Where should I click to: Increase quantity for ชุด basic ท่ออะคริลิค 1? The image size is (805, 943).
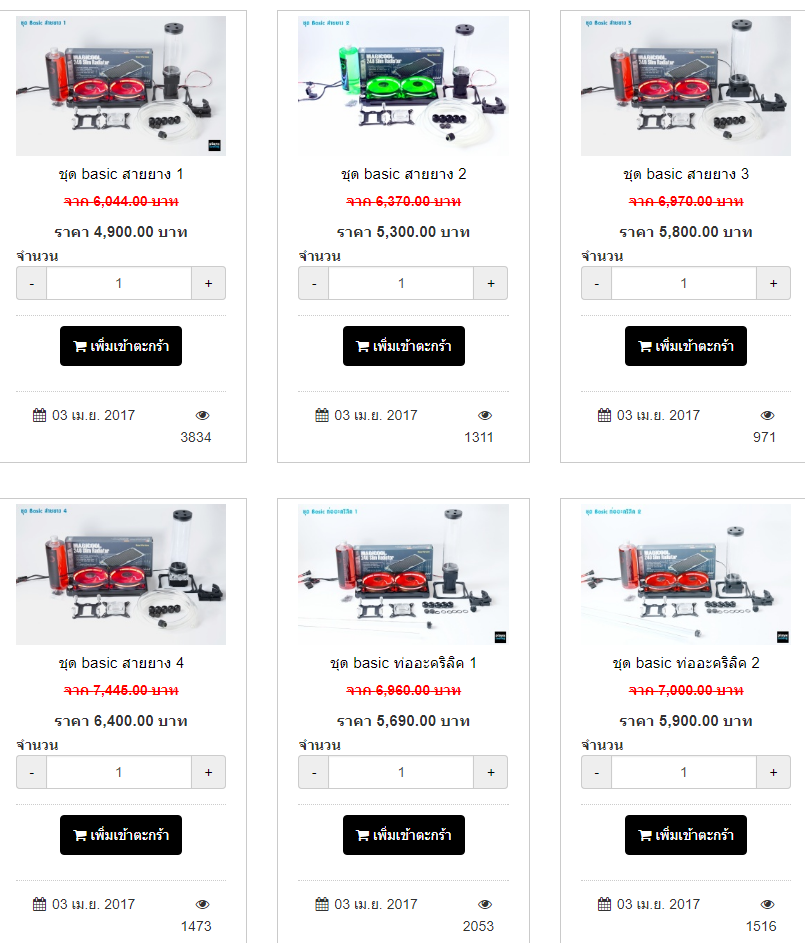(x=491, y=772)
